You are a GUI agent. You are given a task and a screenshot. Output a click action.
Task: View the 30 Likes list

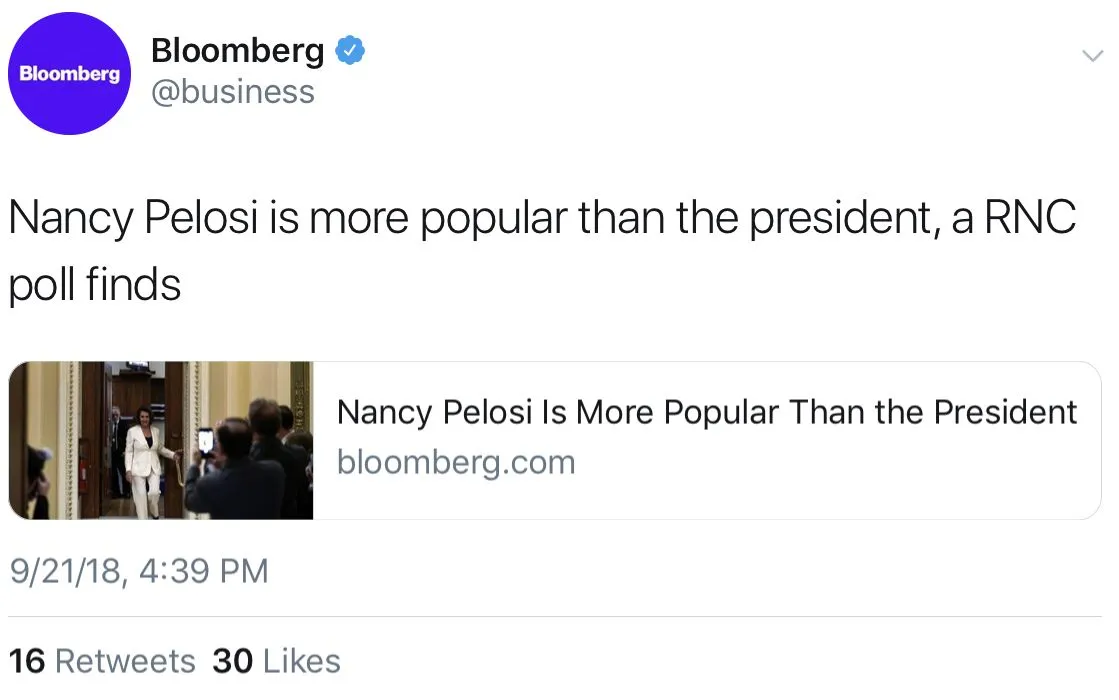[276, 661]
